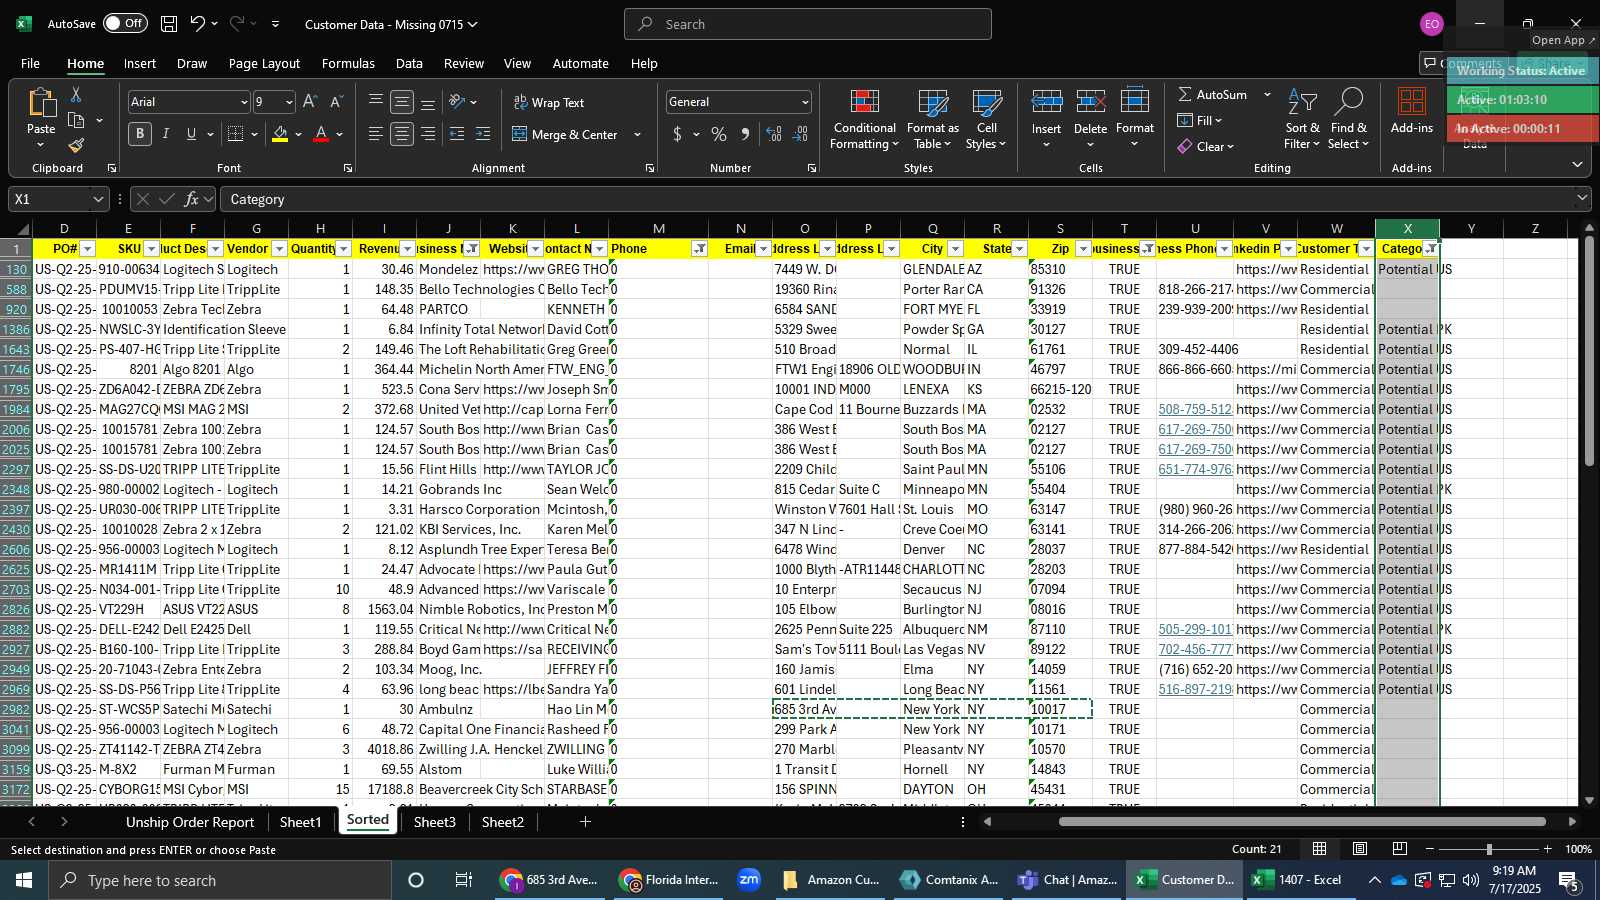Image resolution: width=1600 pixels, height=900 pixels.
Task: Click Increase Decimal icon
Action: [774, 134]
